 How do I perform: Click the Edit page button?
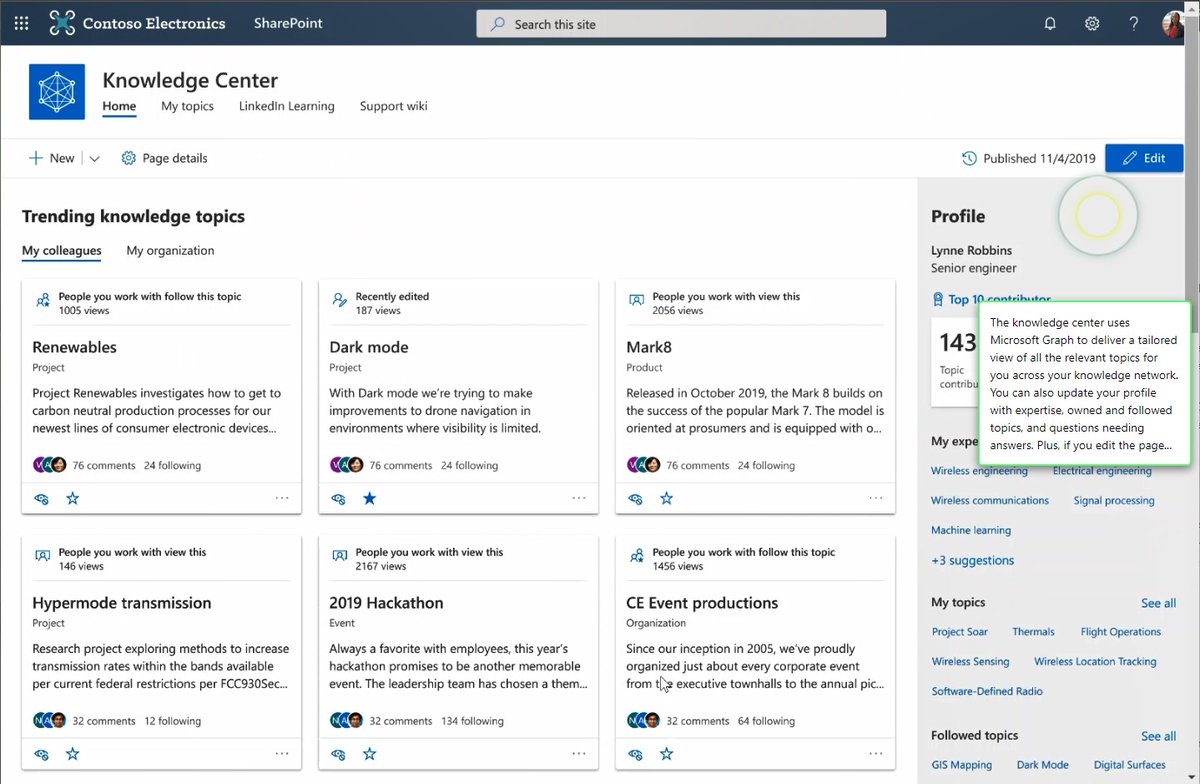pos(1144,158)
